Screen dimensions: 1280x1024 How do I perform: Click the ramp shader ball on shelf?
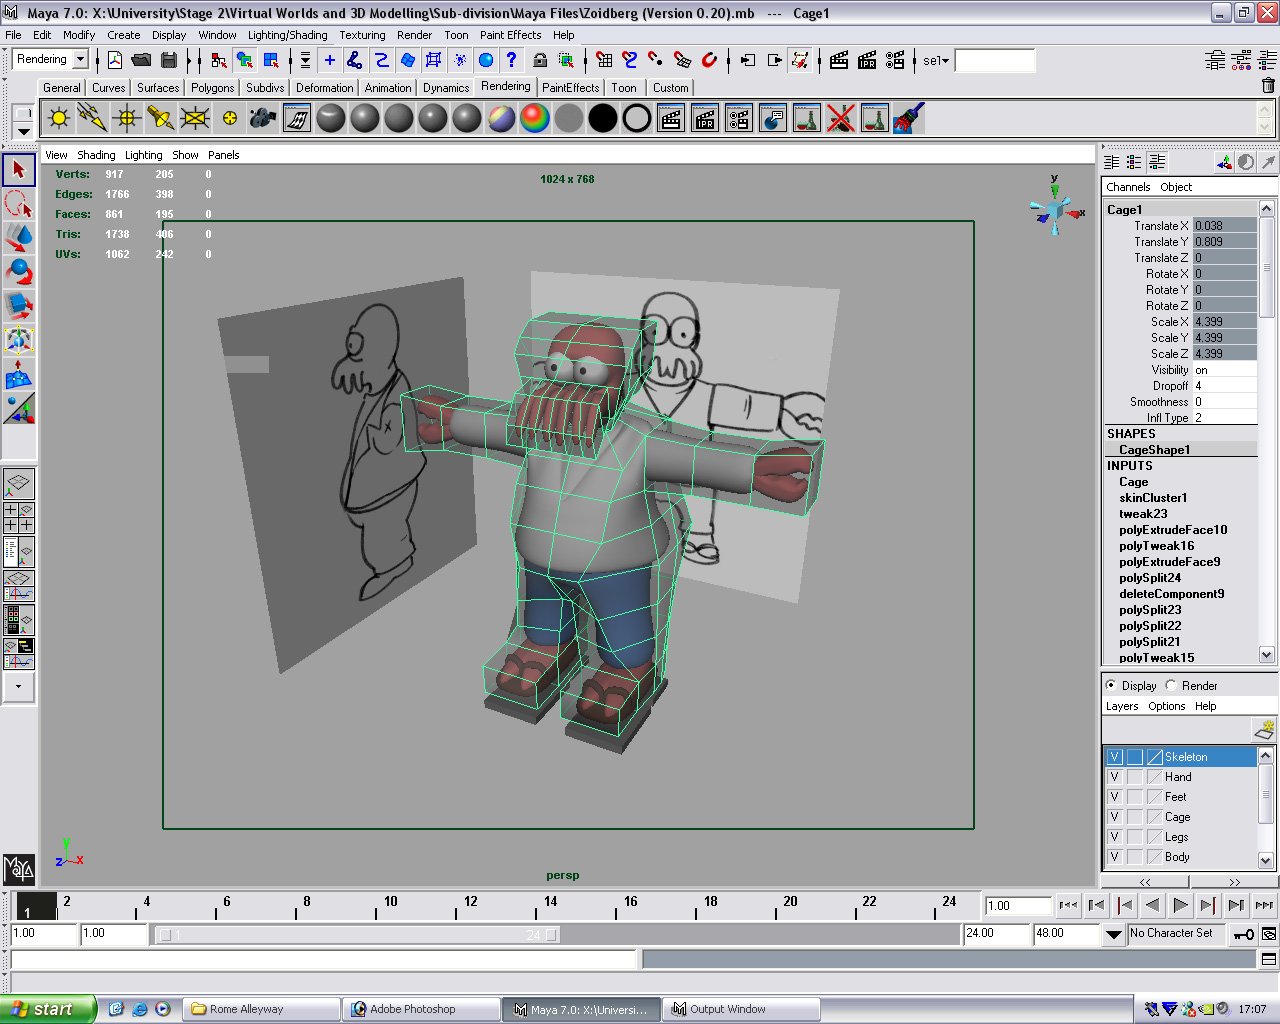pyautogui.click(x=535, y=119)
